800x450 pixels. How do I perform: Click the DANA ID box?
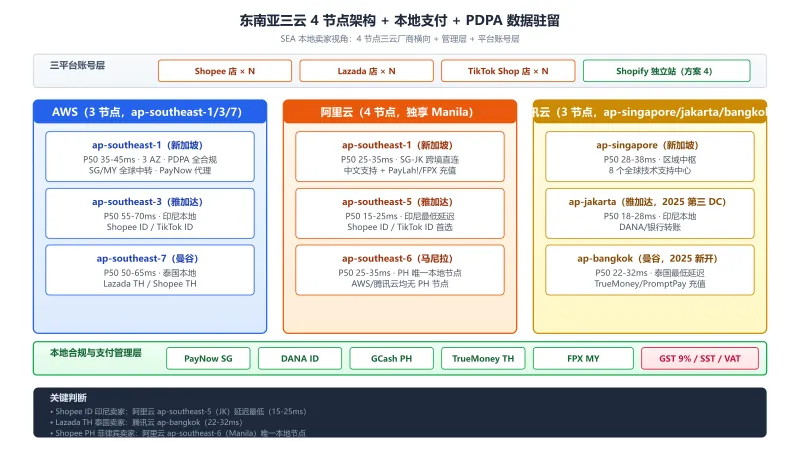click(300, 358)
